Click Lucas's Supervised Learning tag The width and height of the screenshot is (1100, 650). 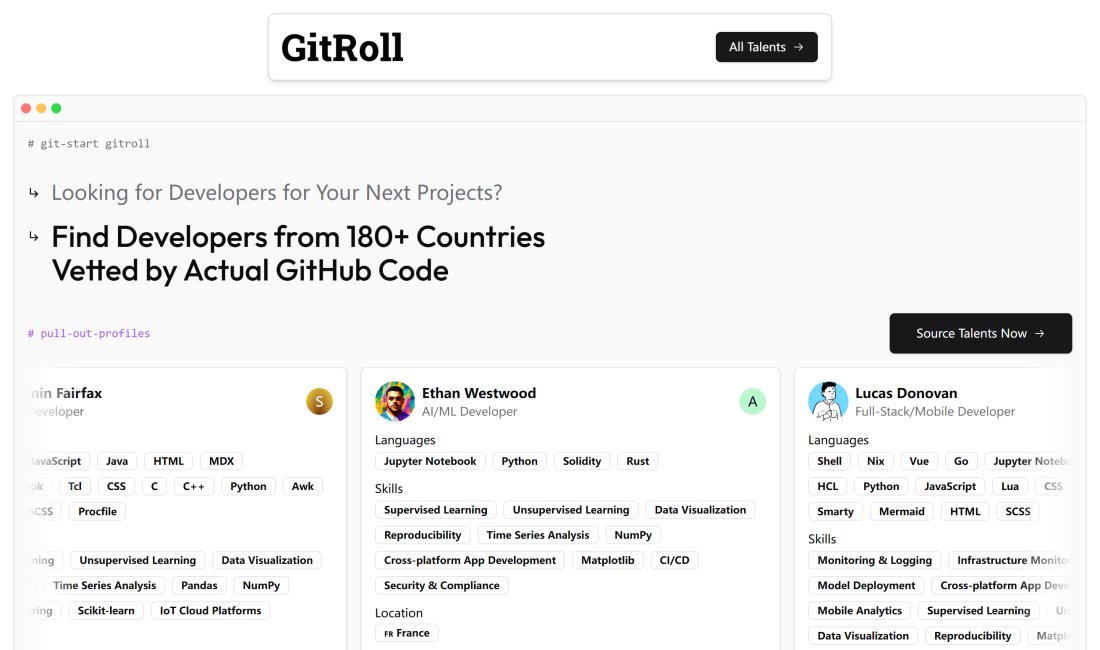(x=979, y=611)
